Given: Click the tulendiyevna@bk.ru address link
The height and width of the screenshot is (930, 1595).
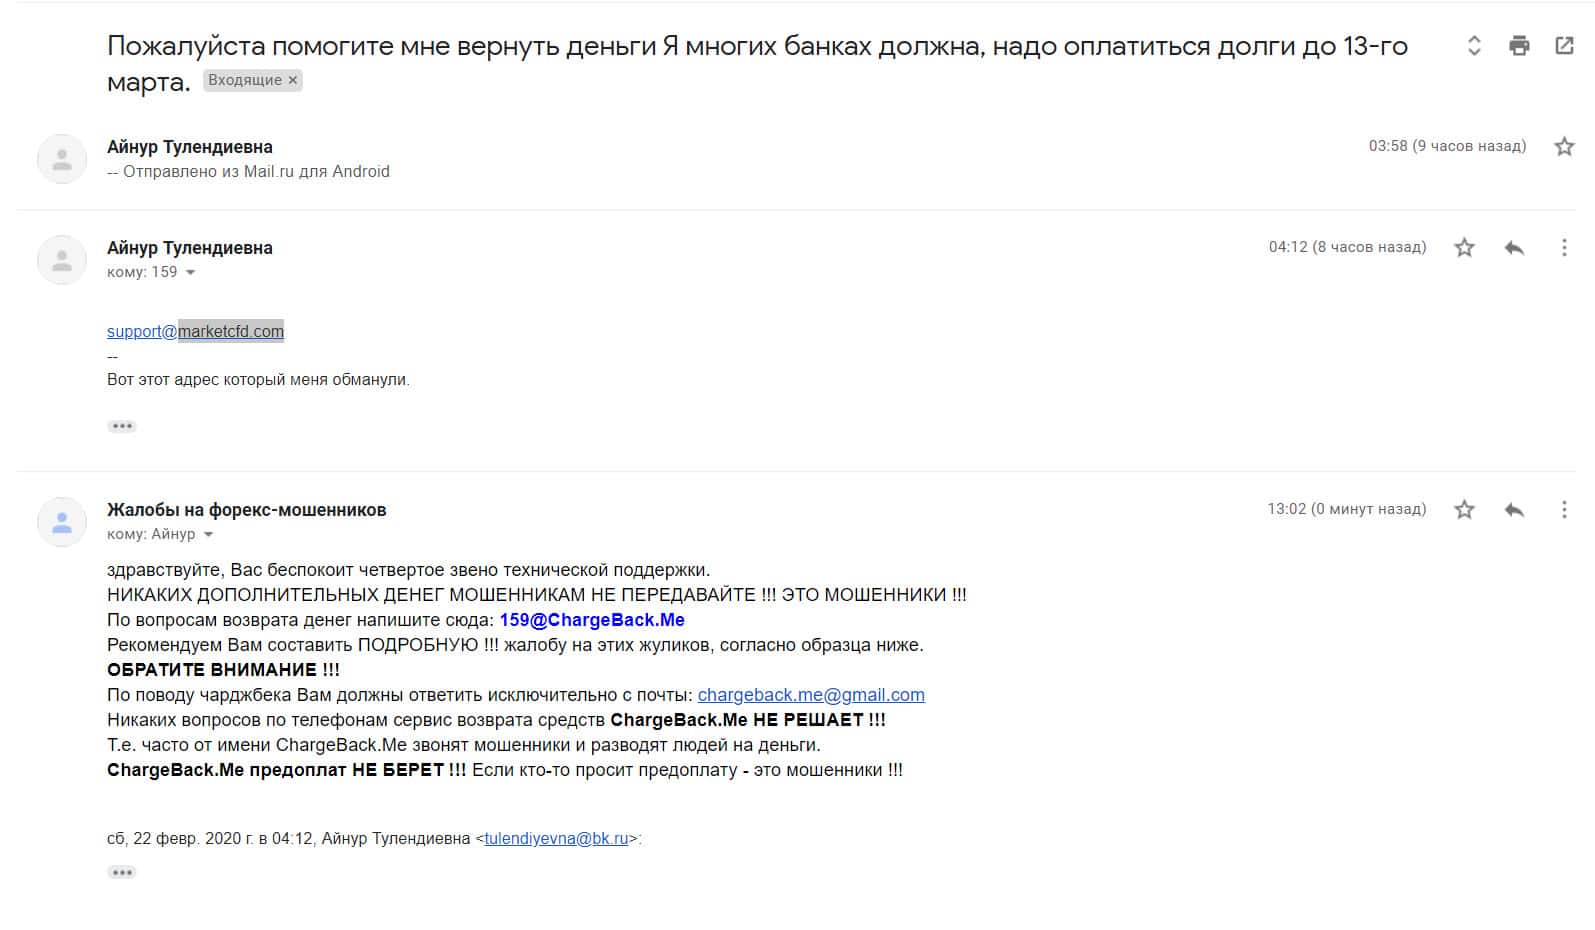Looking at the screenshot, I should [556, 839].
